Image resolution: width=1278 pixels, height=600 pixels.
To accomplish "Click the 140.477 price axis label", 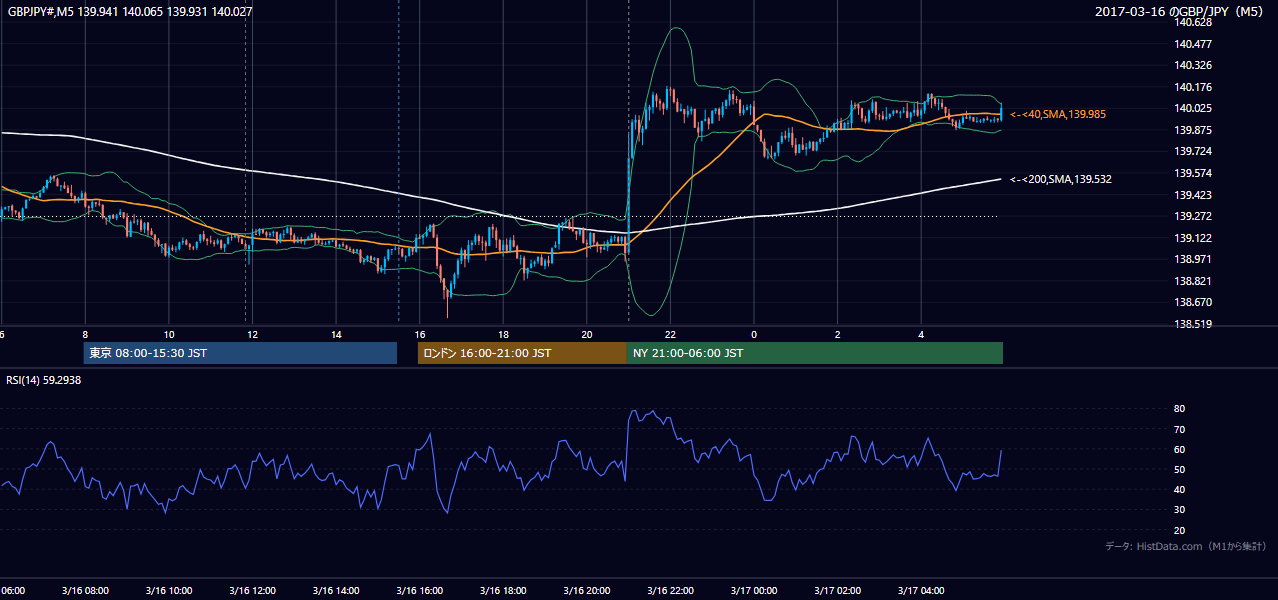I will coord(1194,44).
